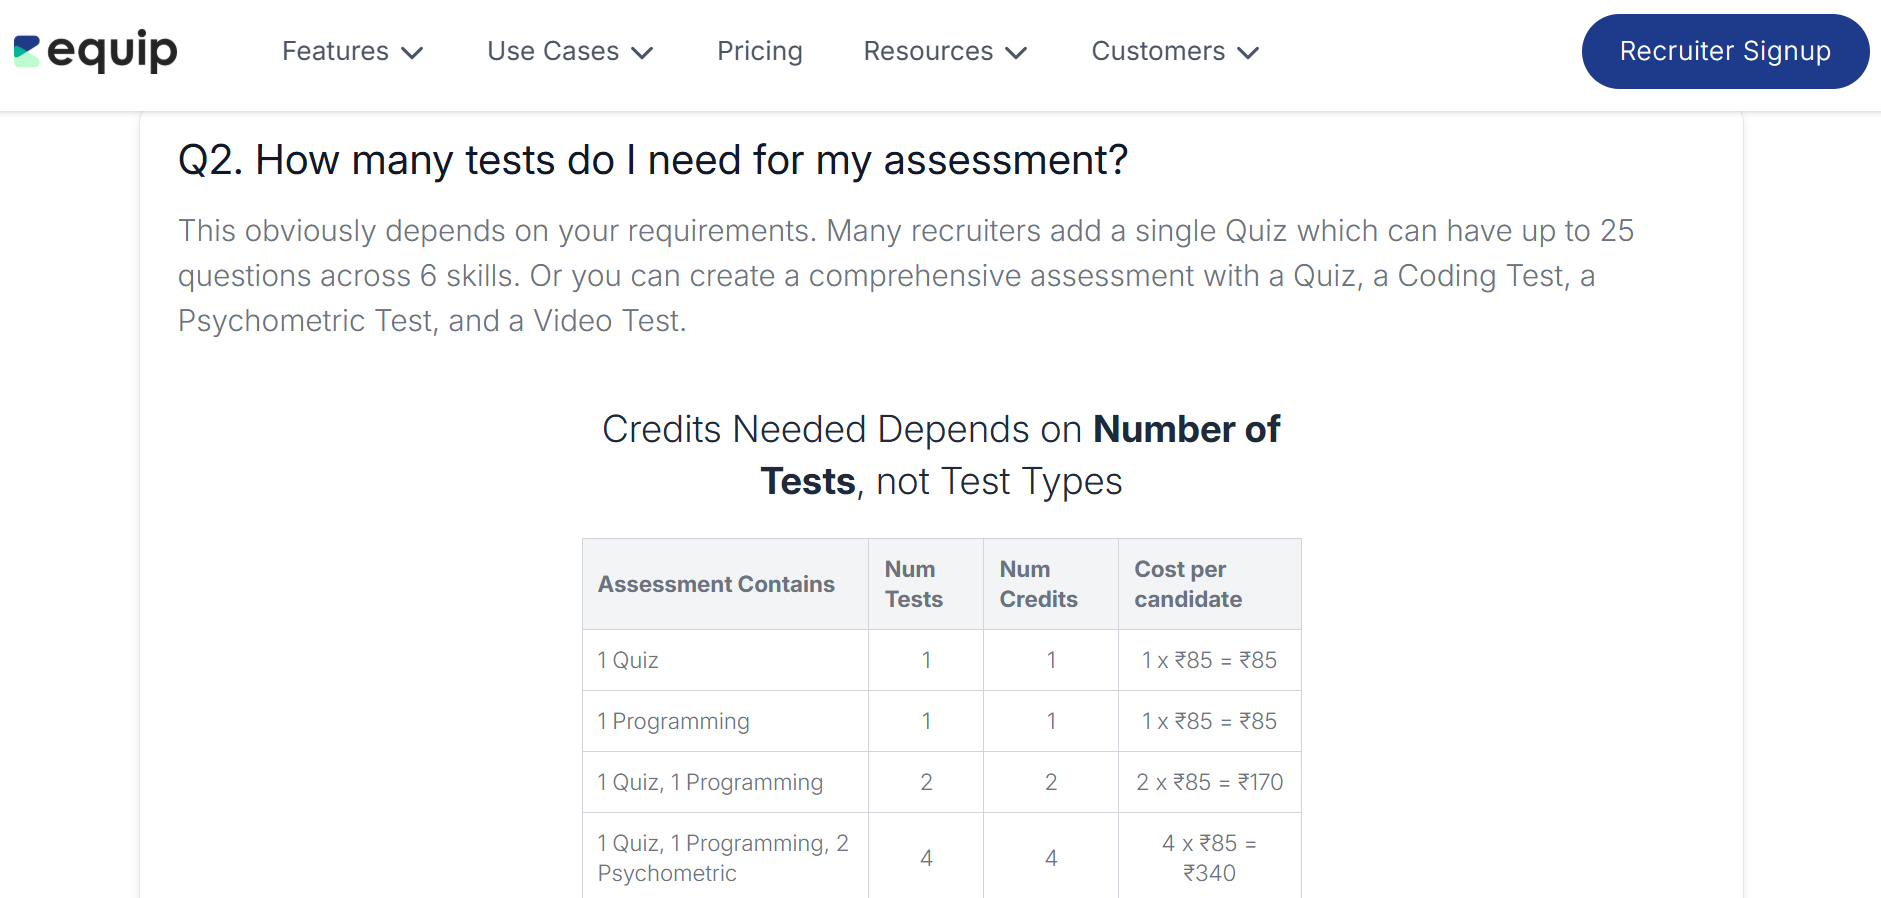Open the Customers menu label
The height and width of the screenshot is (898, 1881).
pos(1158,51)
